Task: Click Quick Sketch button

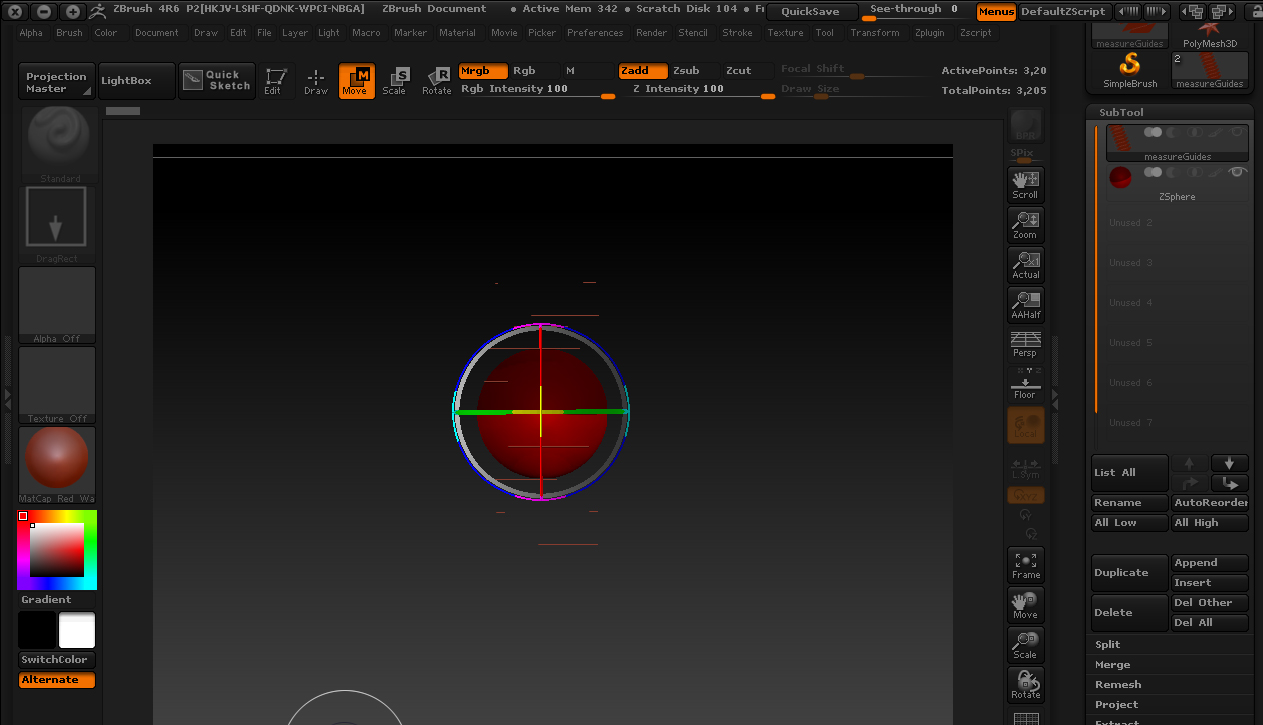Action: click(x=217, y=81)
